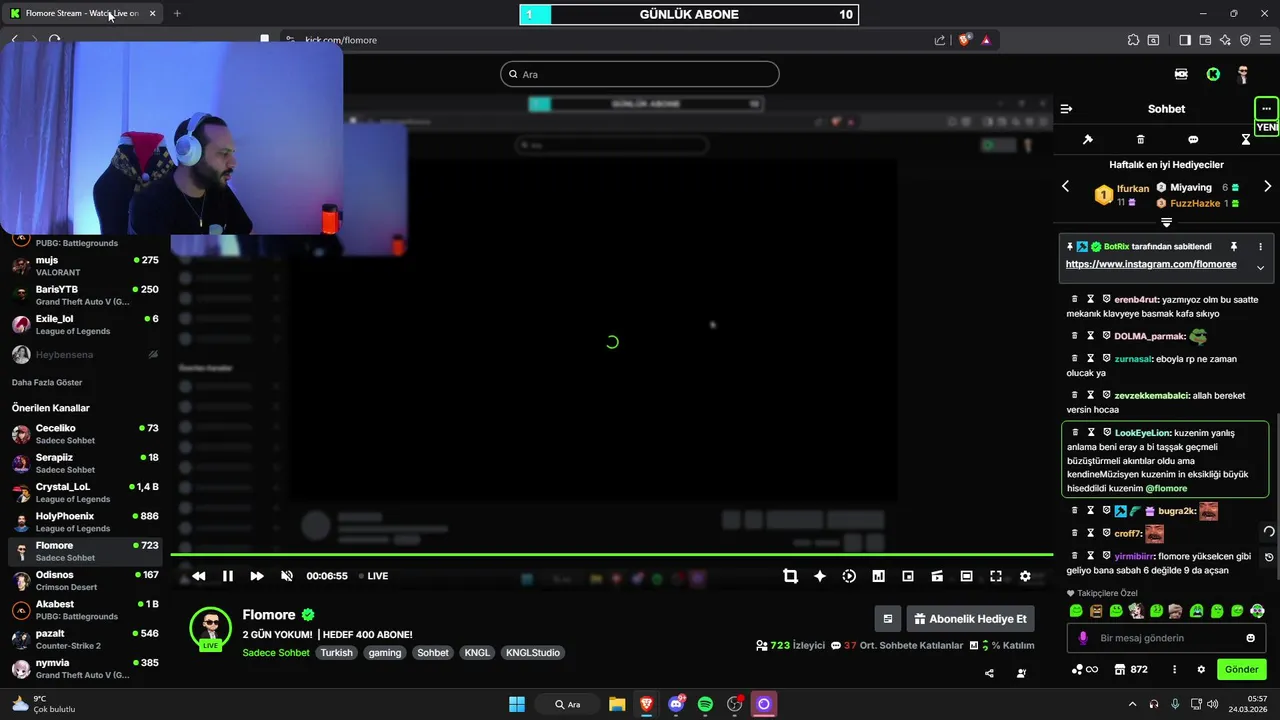
Task: Click the Sadece Sohbet category link
Action: pos(276,653)
